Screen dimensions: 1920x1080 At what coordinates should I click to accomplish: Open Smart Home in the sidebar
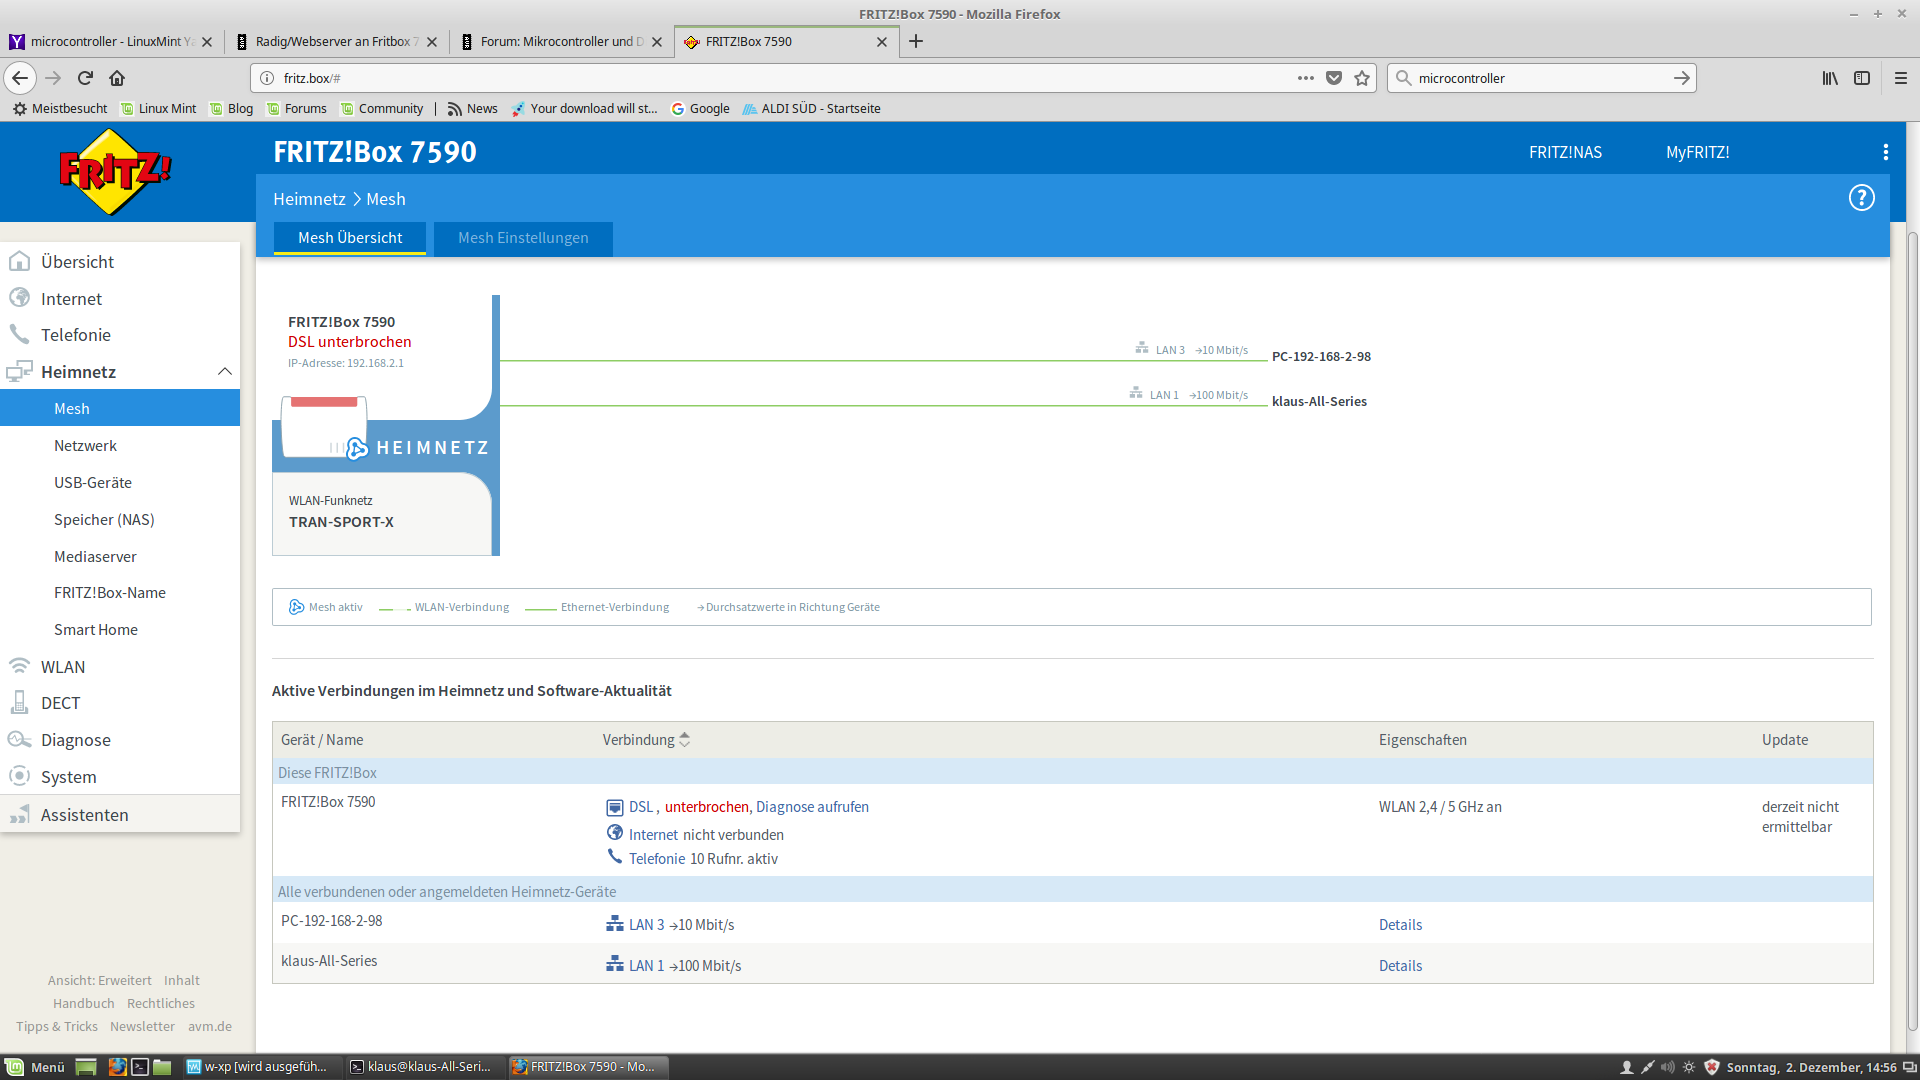[x=120, y=630]
